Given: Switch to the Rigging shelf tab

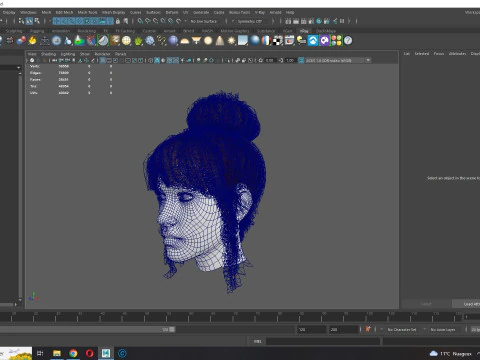Looking at the screenshot, I should 37,31.
